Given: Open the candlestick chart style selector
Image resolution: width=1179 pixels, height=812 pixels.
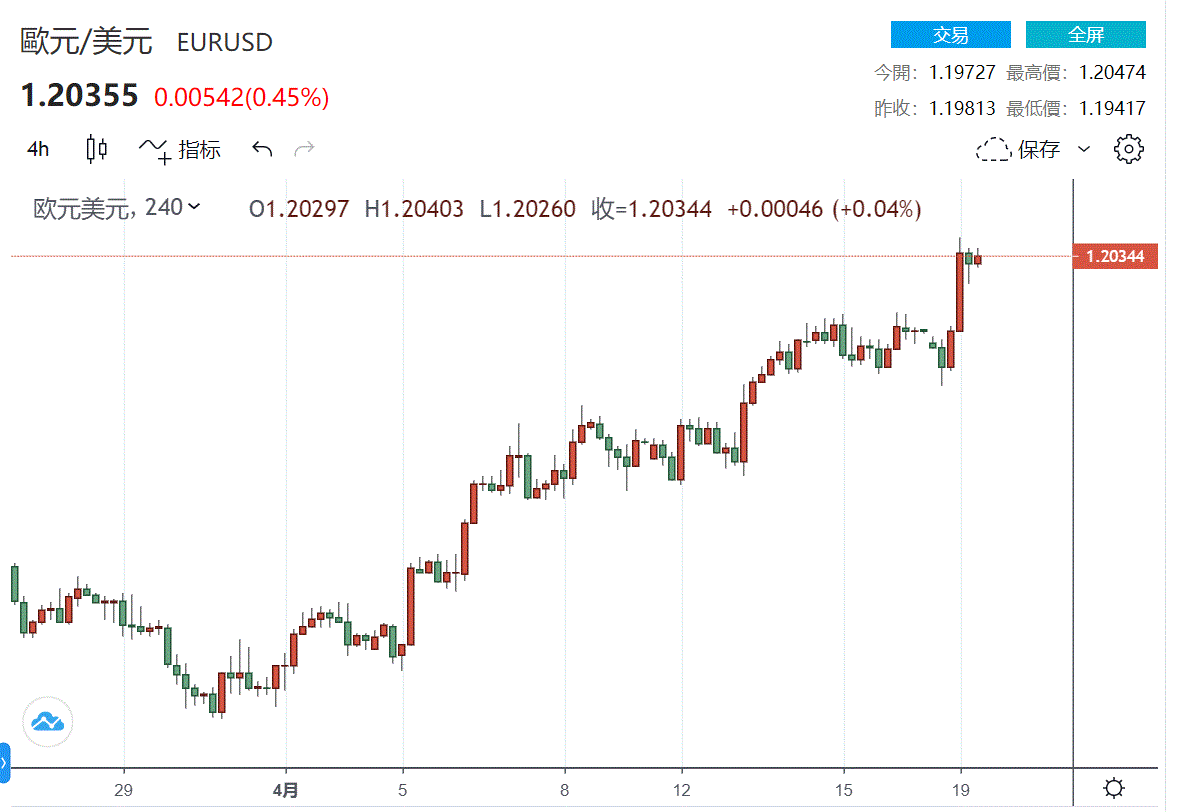Looking at the screenshot, I should 96,149.
